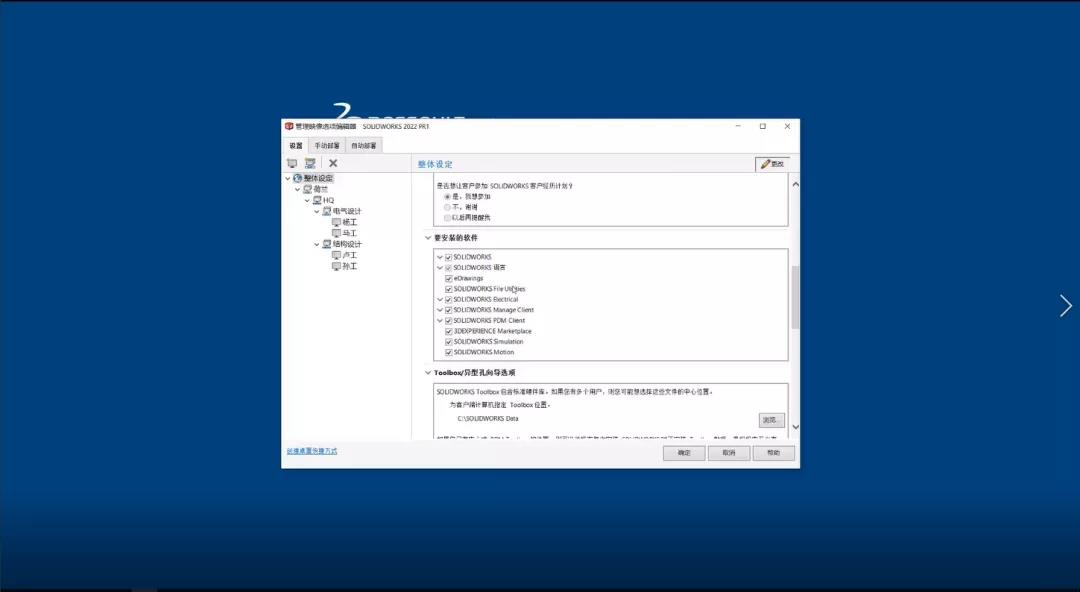Collapse the 结构设计 tree node
Image resolution: width=1080 pixels, height=592 pixels.
(x=317, y=245)
